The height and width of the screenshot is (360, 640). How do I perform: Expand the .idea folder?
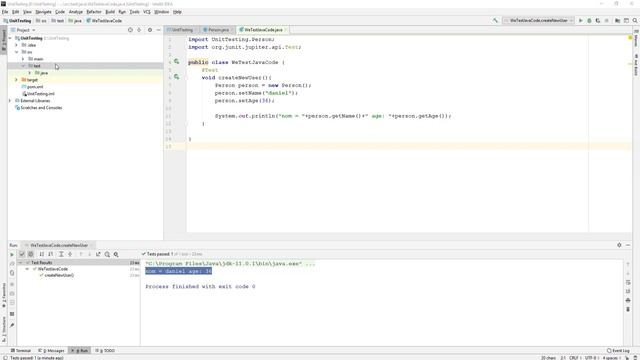pyautogui.click(x=17, y=45)
